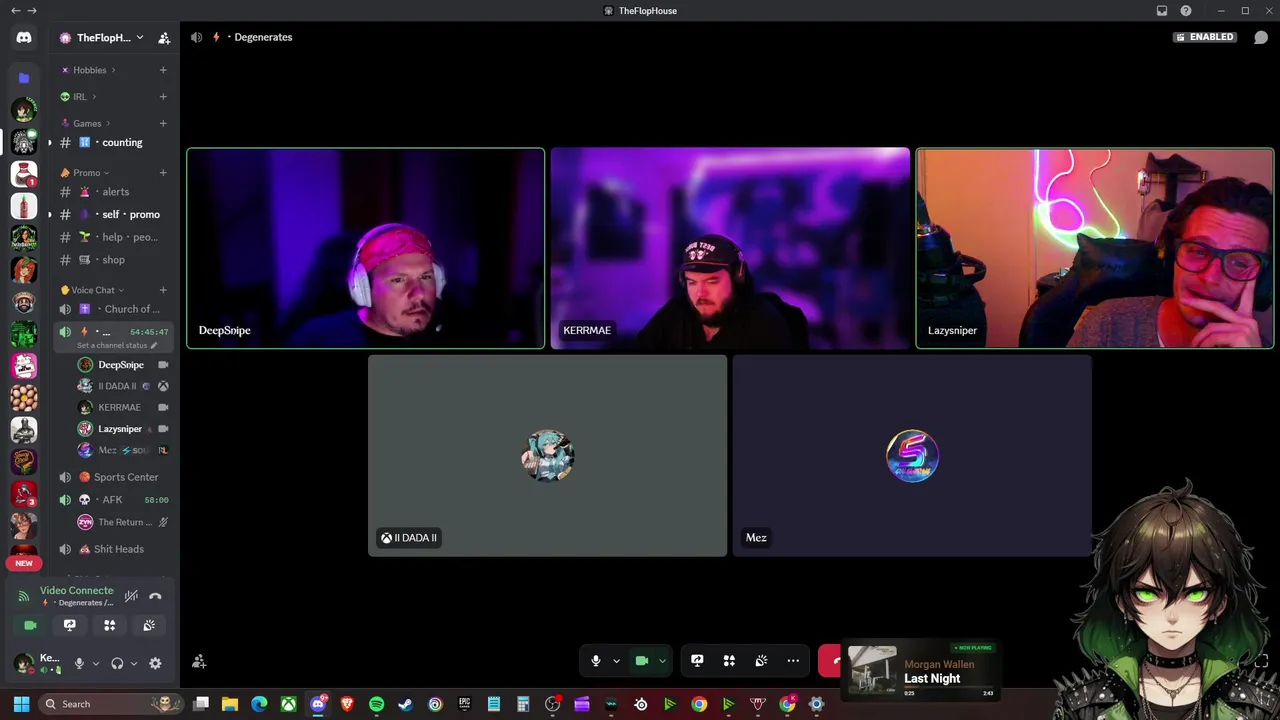Expand the Hobbies category

click(x=88, y=70)
